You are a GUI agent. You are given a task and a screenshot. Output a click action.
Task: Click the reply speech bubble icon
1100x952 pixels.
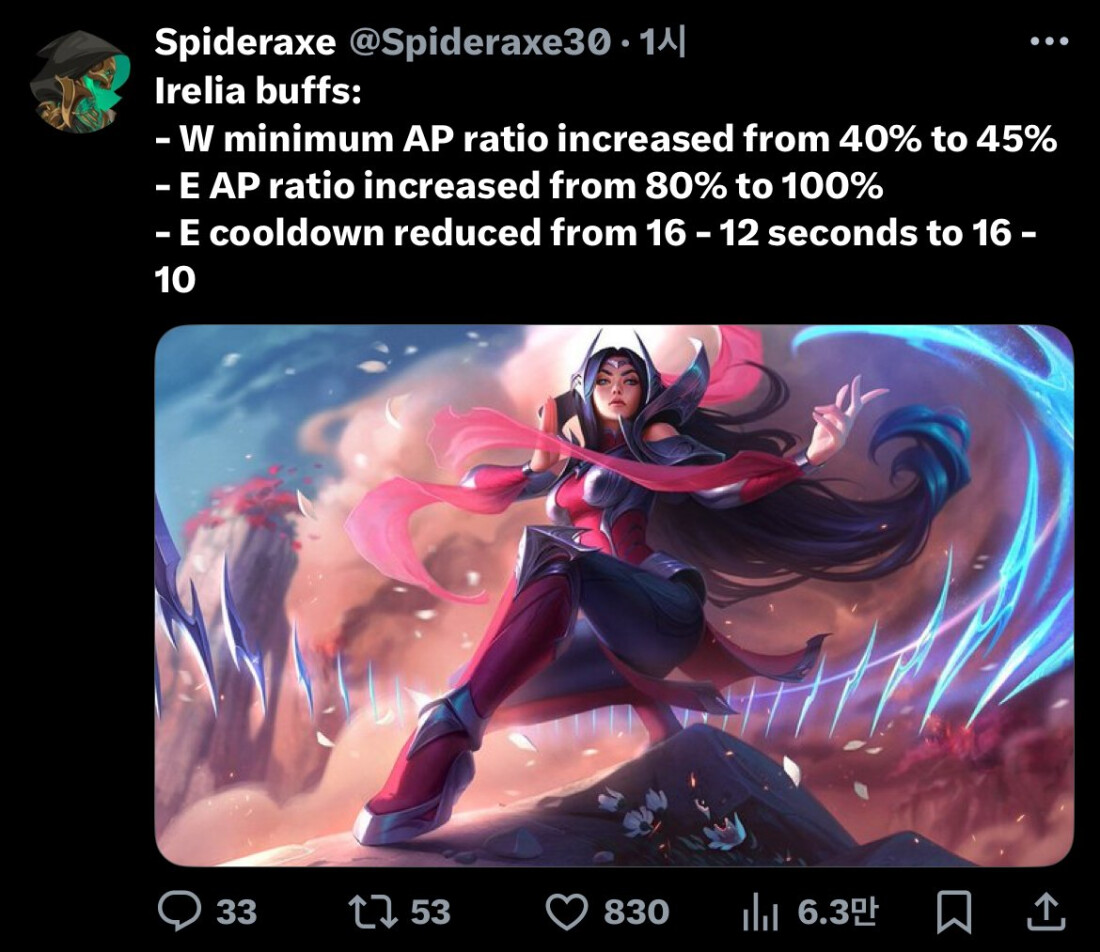point(179,911)
